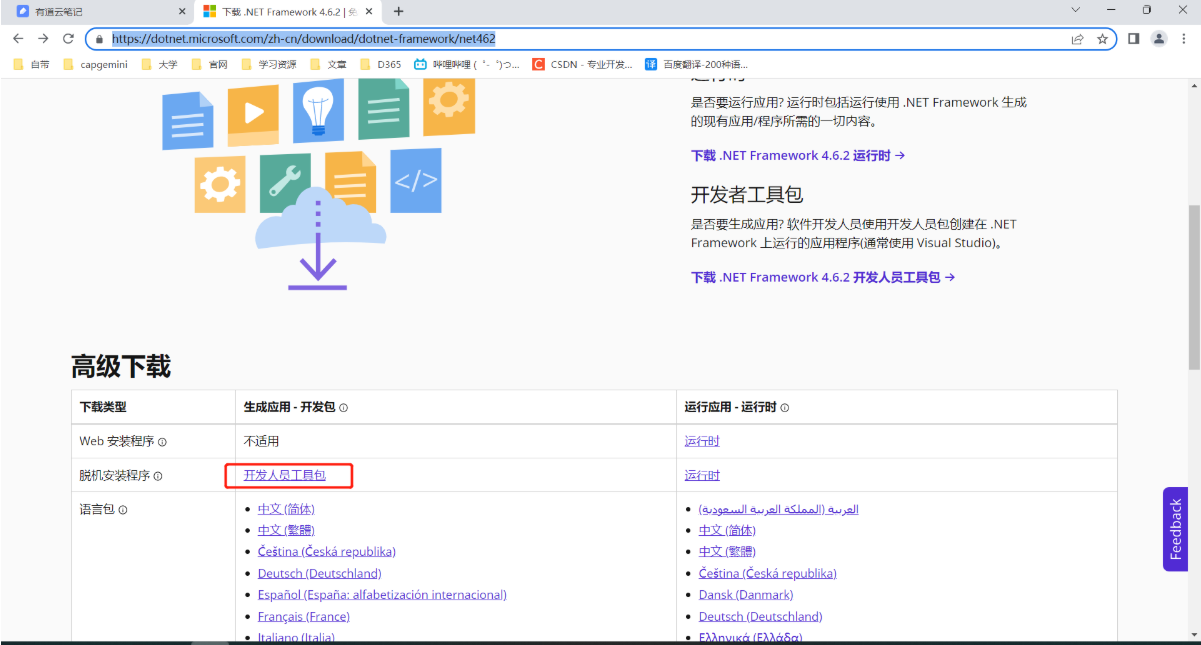This screenshot has height=645, width=1201.
Task: Close the 有道云笔记 tab
Action: [182, 11]
